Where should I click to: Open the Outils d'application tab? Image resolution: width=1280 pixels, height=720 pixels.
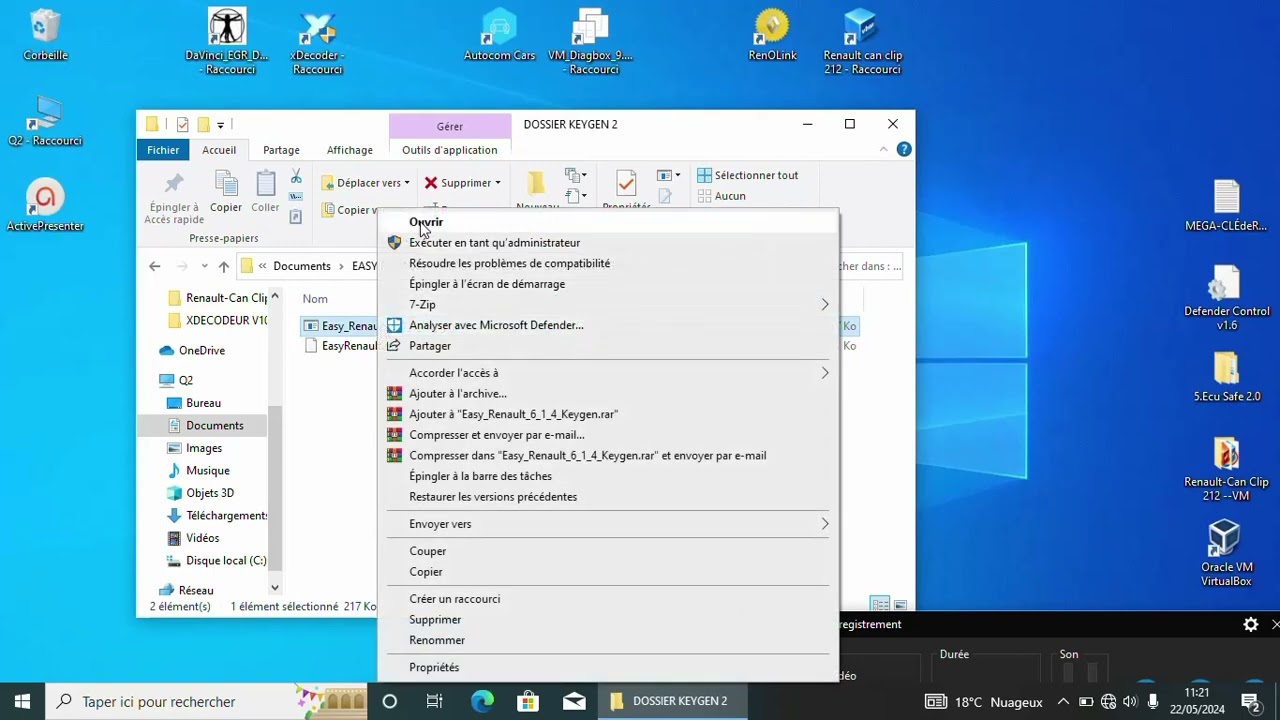pyautogui.click(x=449, y=150)
